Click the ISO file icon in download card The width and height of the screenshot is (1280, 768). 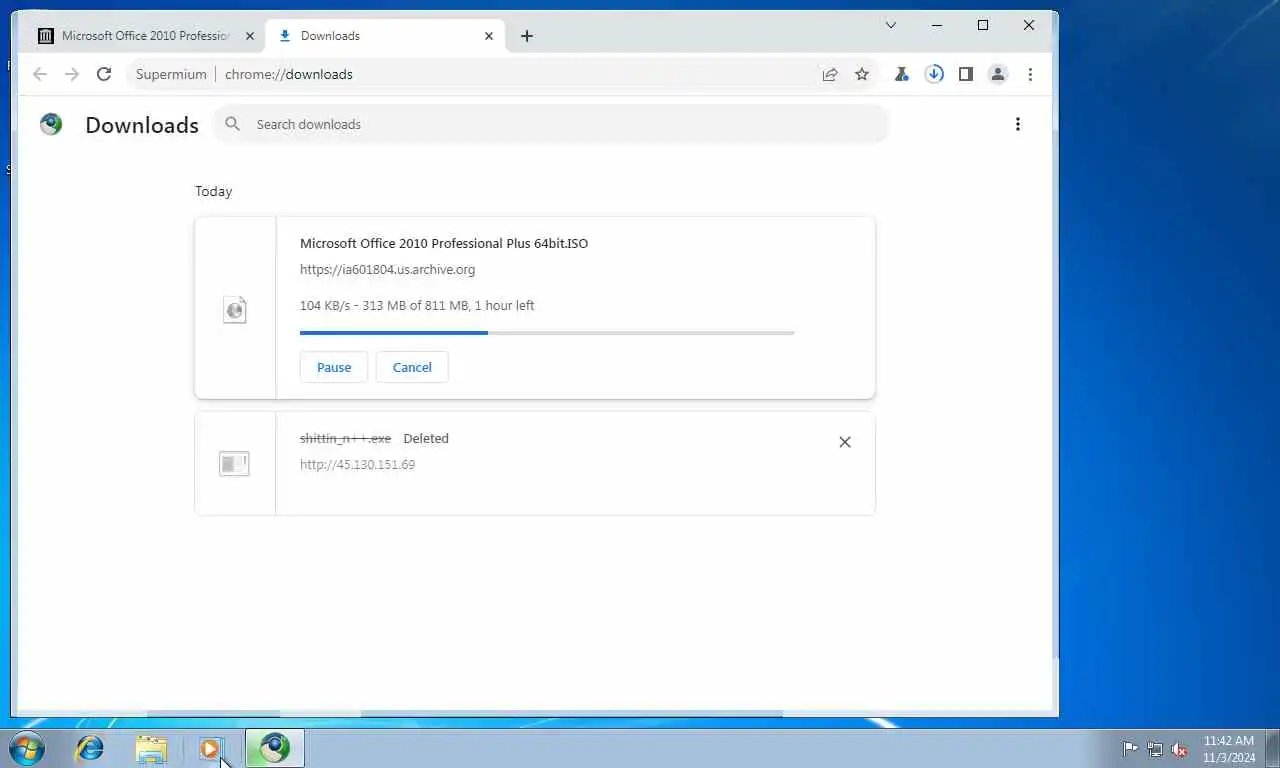(x=235, y=310)
